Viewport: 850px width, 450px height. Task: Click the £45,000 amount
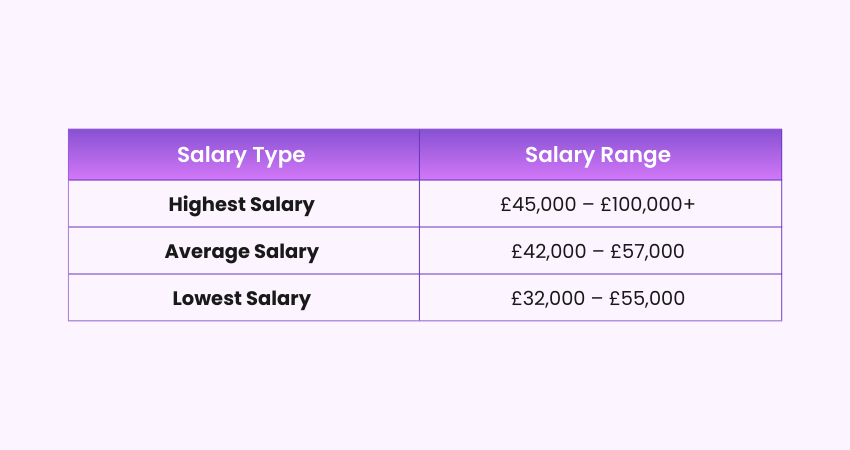pyautogui.click(x=539, y=204)
